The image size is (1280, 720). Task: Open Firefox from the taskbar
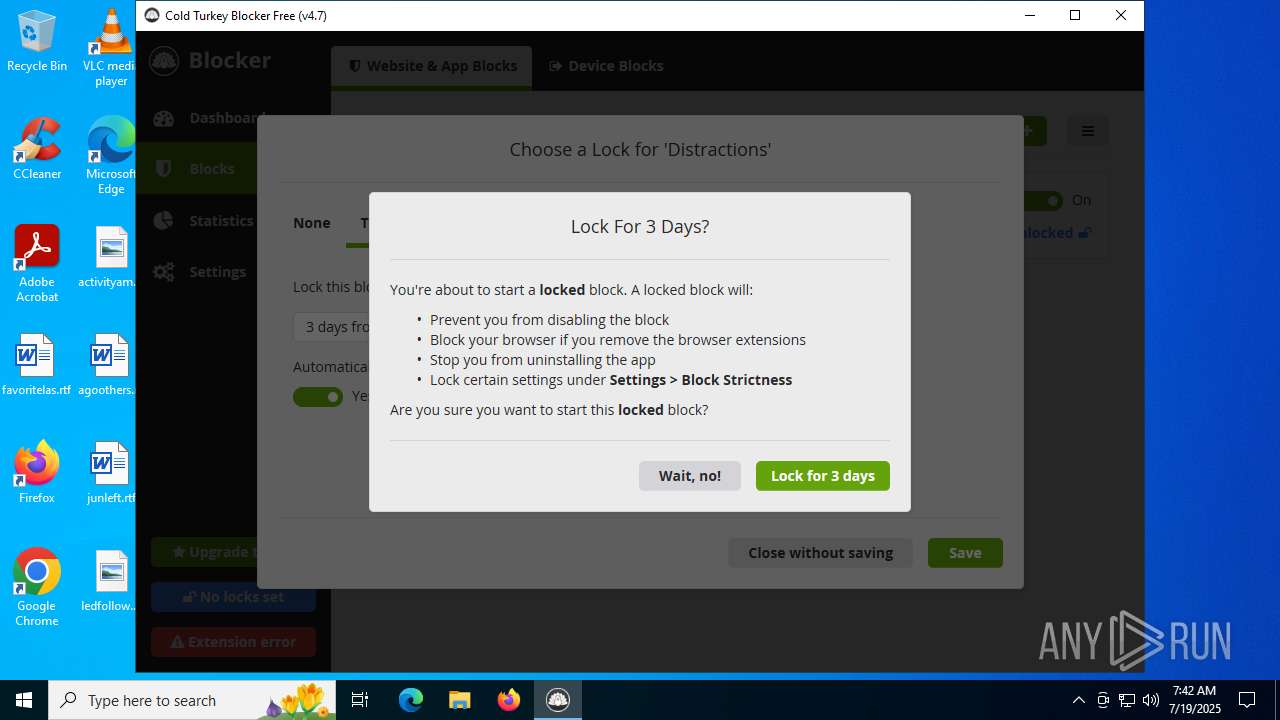509,700
